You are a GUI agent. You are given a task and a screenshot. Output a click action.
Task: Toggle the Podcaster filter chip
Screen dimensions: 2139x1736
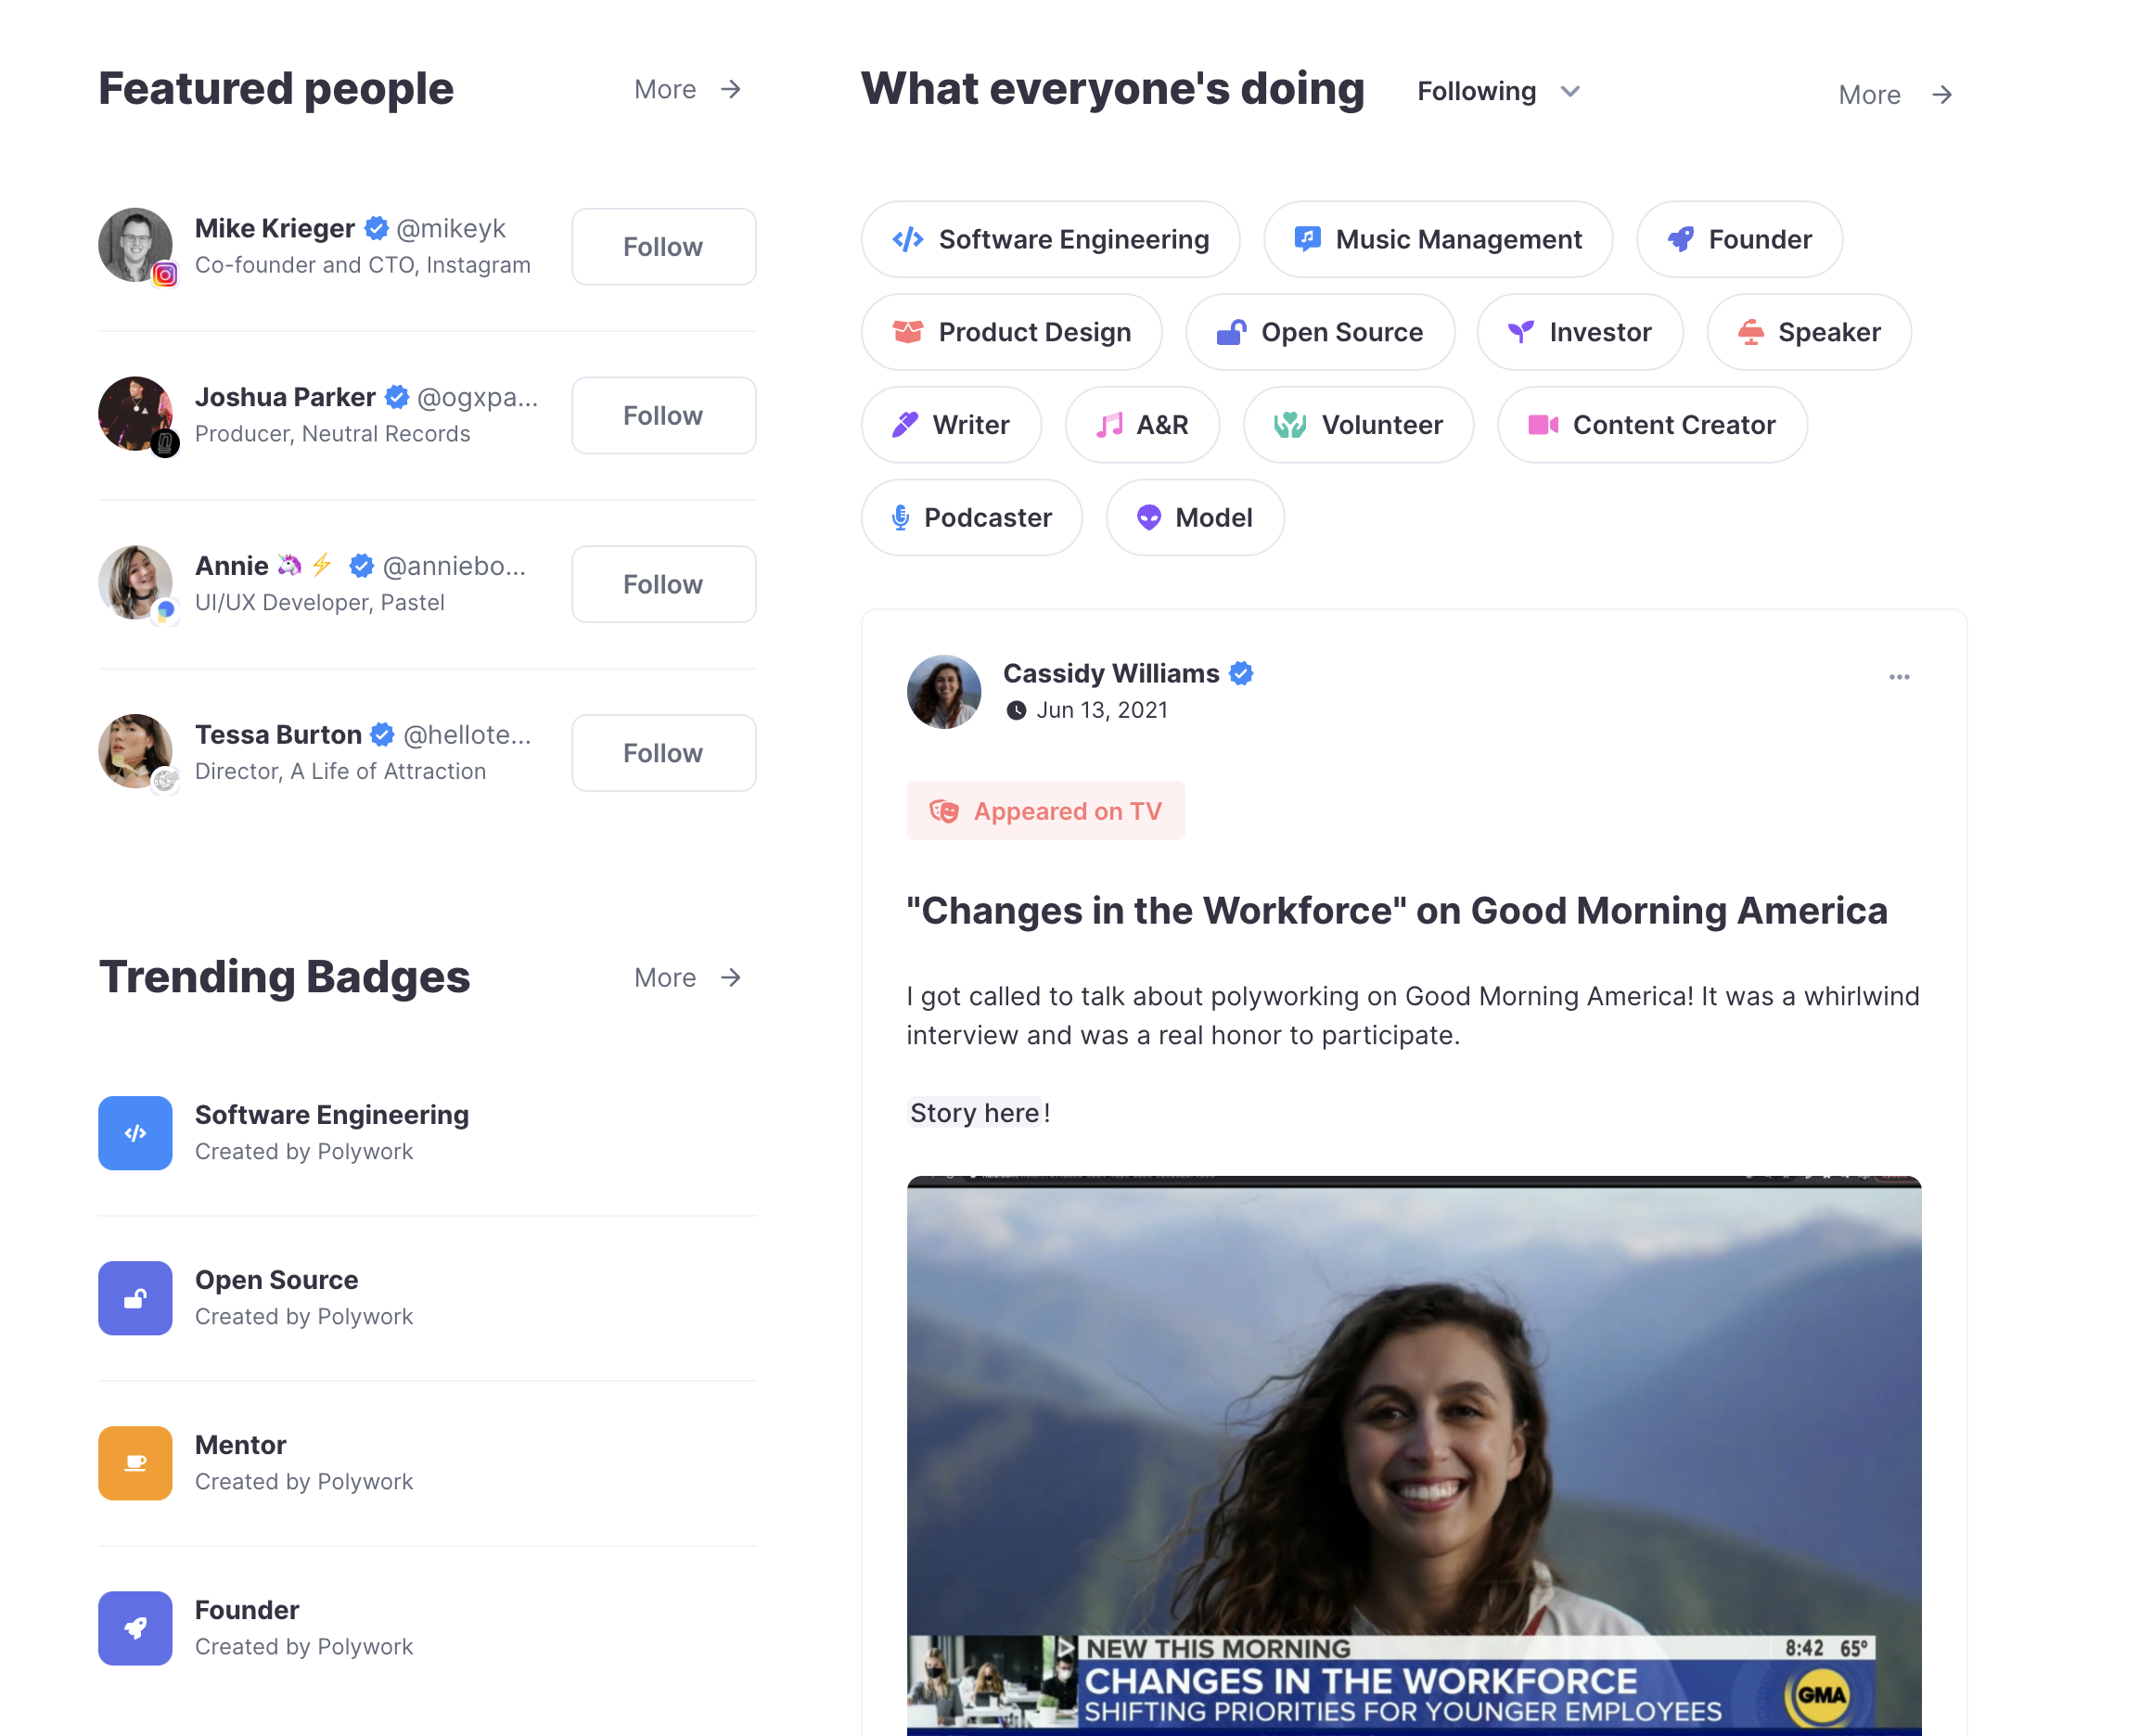[x=971, y=517]
